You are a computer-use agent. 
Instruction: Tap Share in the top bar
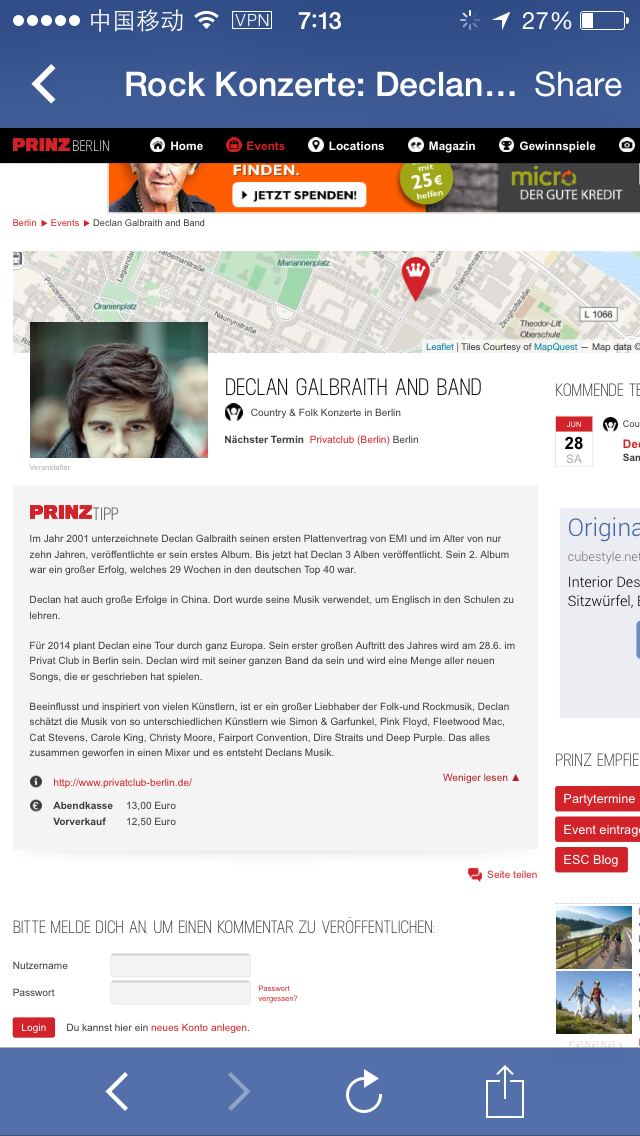coord(578,85)
